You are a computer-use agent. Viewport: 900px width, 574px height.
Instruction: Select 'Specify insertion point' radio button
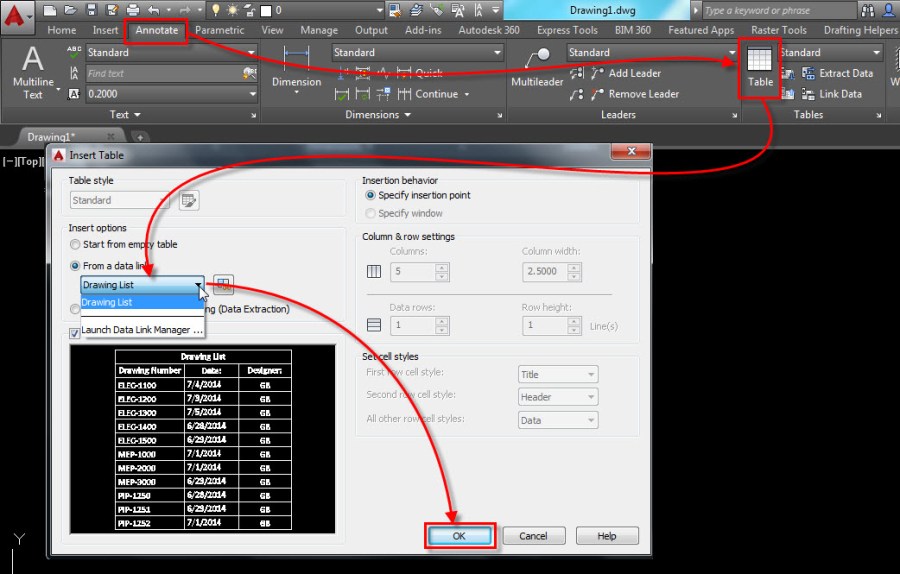[x=371, y=195]
